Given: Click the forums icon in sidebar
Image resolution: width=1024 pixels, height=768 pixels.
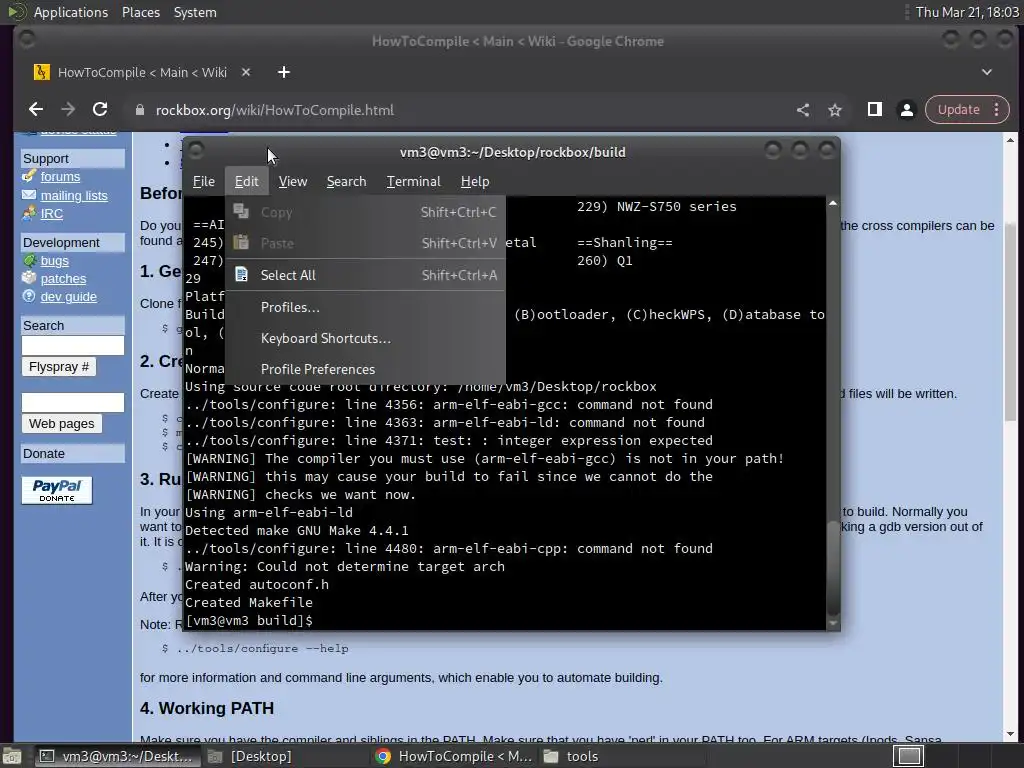Looking at the screenshot, I should [x=29, y=176].
